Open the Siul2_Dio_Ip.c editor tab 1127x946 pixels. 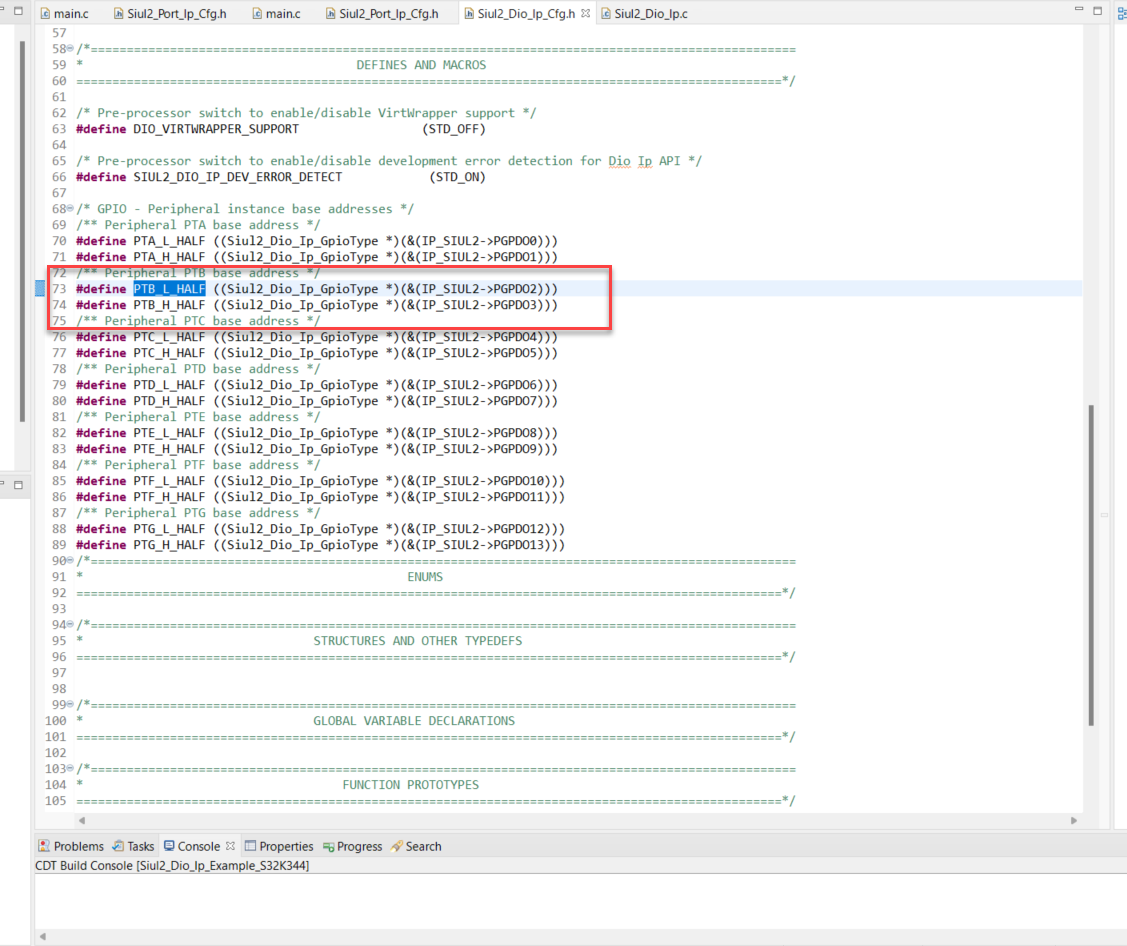644,14
